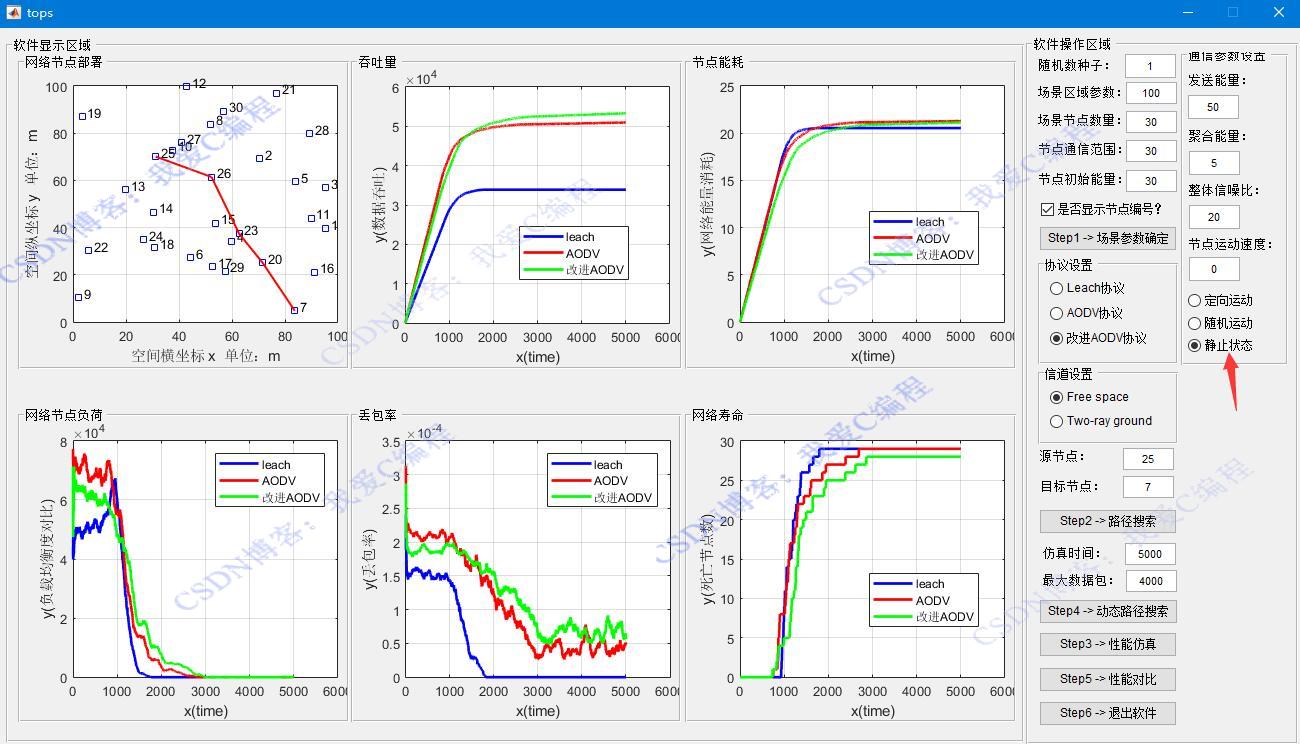Focus the 聚合能量 input field
Screen dimensions: 1300x744
[1214, 162]
